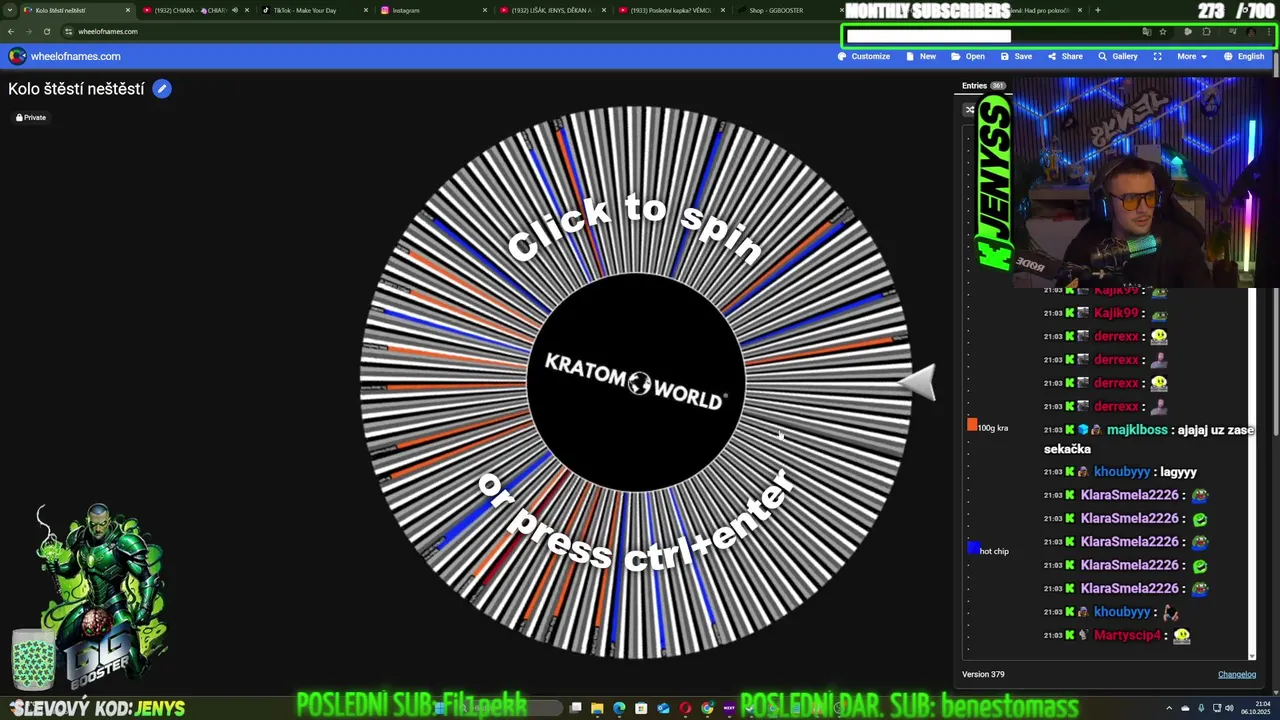Click majklboss's username in chat
The image size is (1280, 720).
click(x=1137, y=430)
